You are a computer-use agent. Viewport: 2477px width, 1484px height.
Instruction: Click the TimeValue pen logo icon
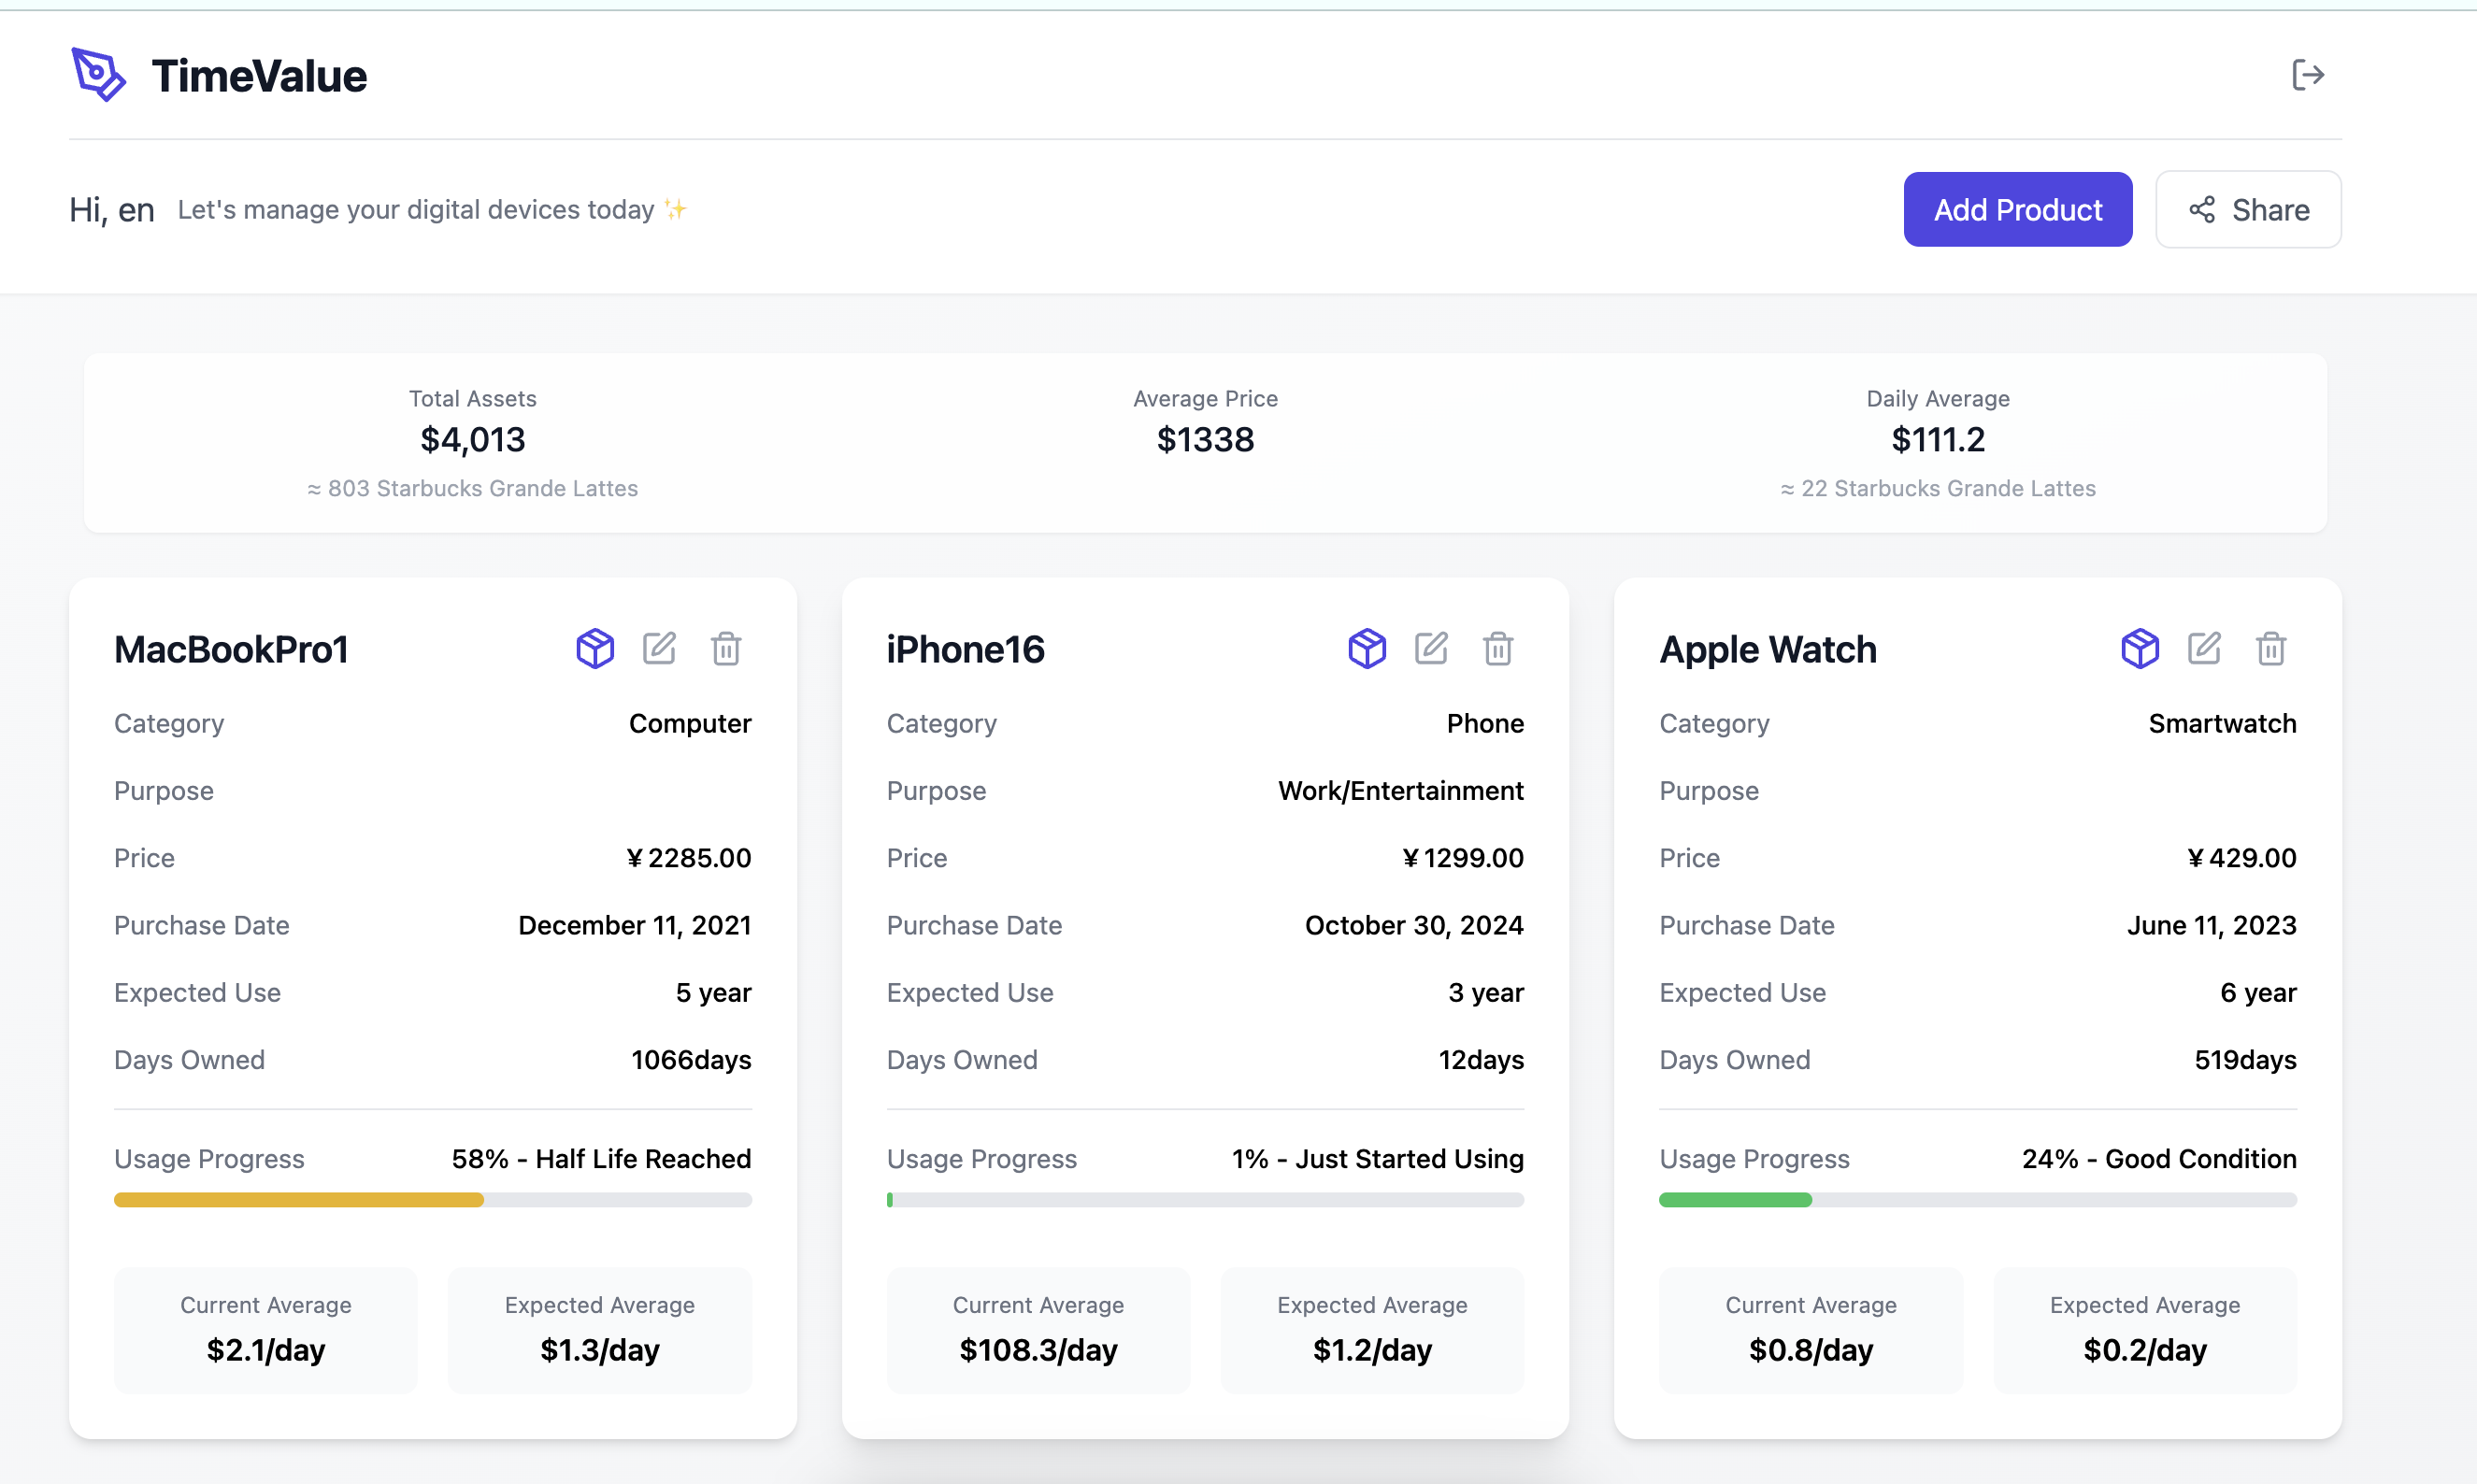click(x=98, y=75)
